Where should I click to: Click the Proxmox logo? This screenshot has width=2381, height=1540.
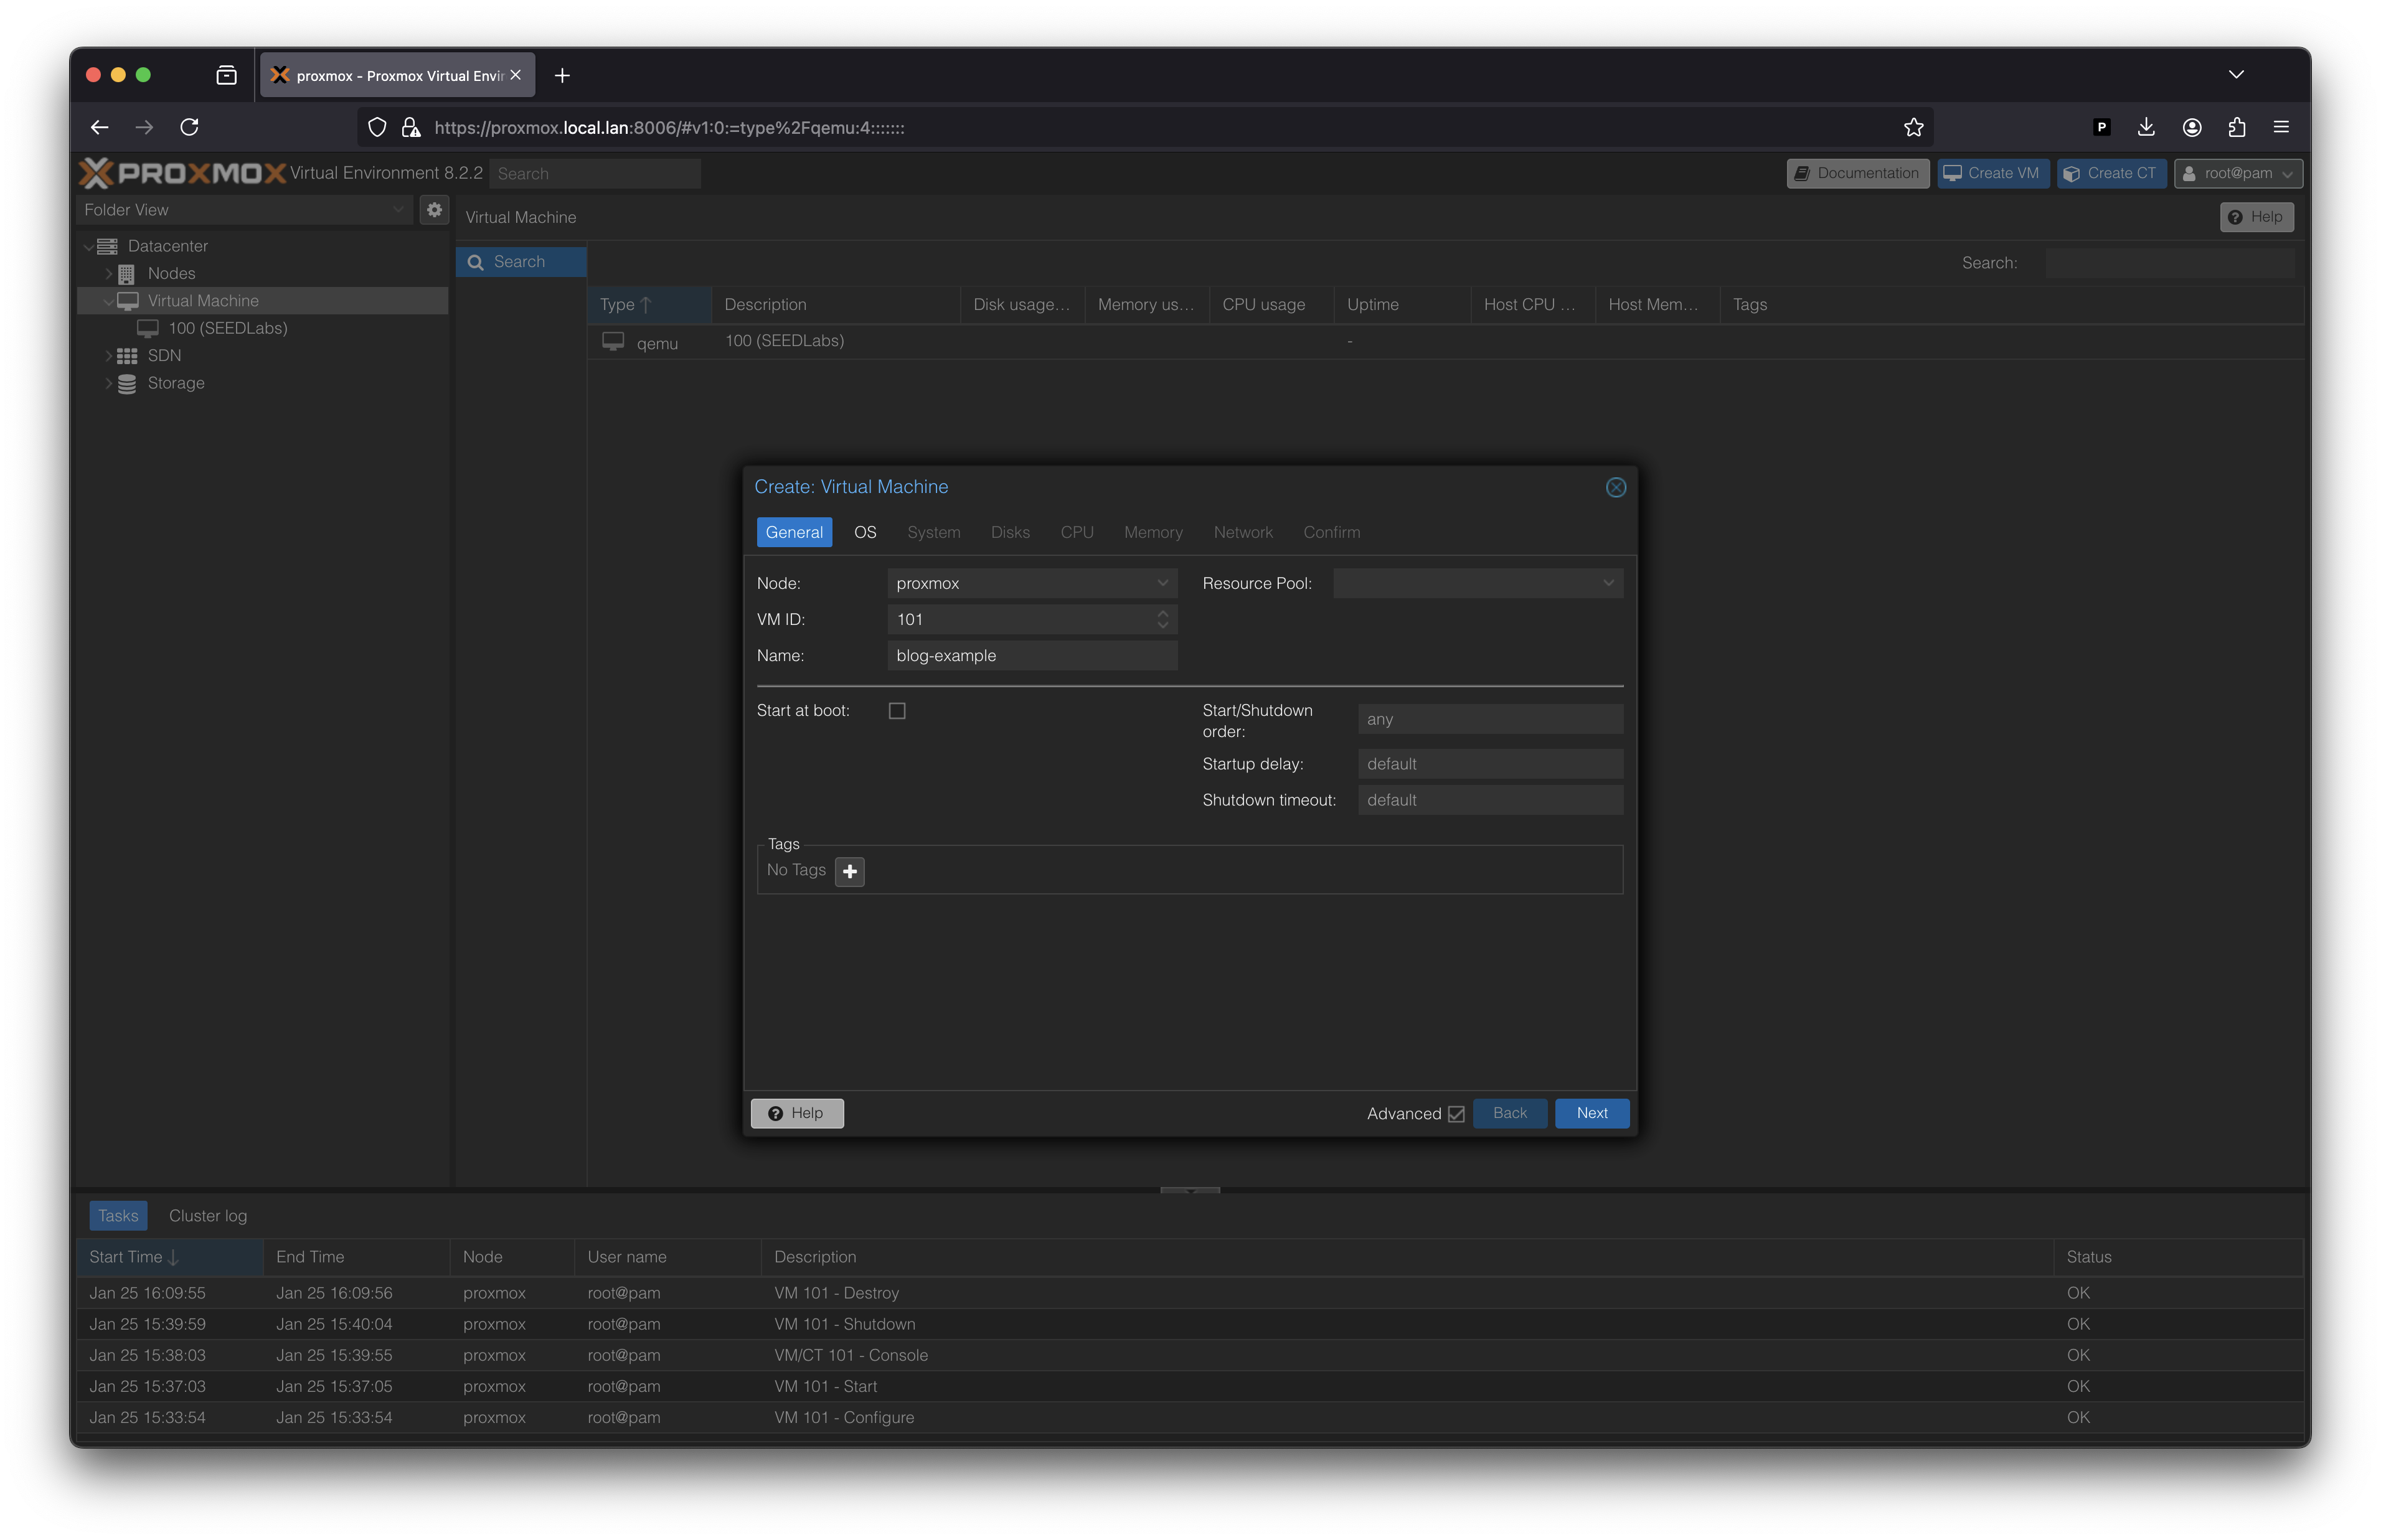click(183, 173)
